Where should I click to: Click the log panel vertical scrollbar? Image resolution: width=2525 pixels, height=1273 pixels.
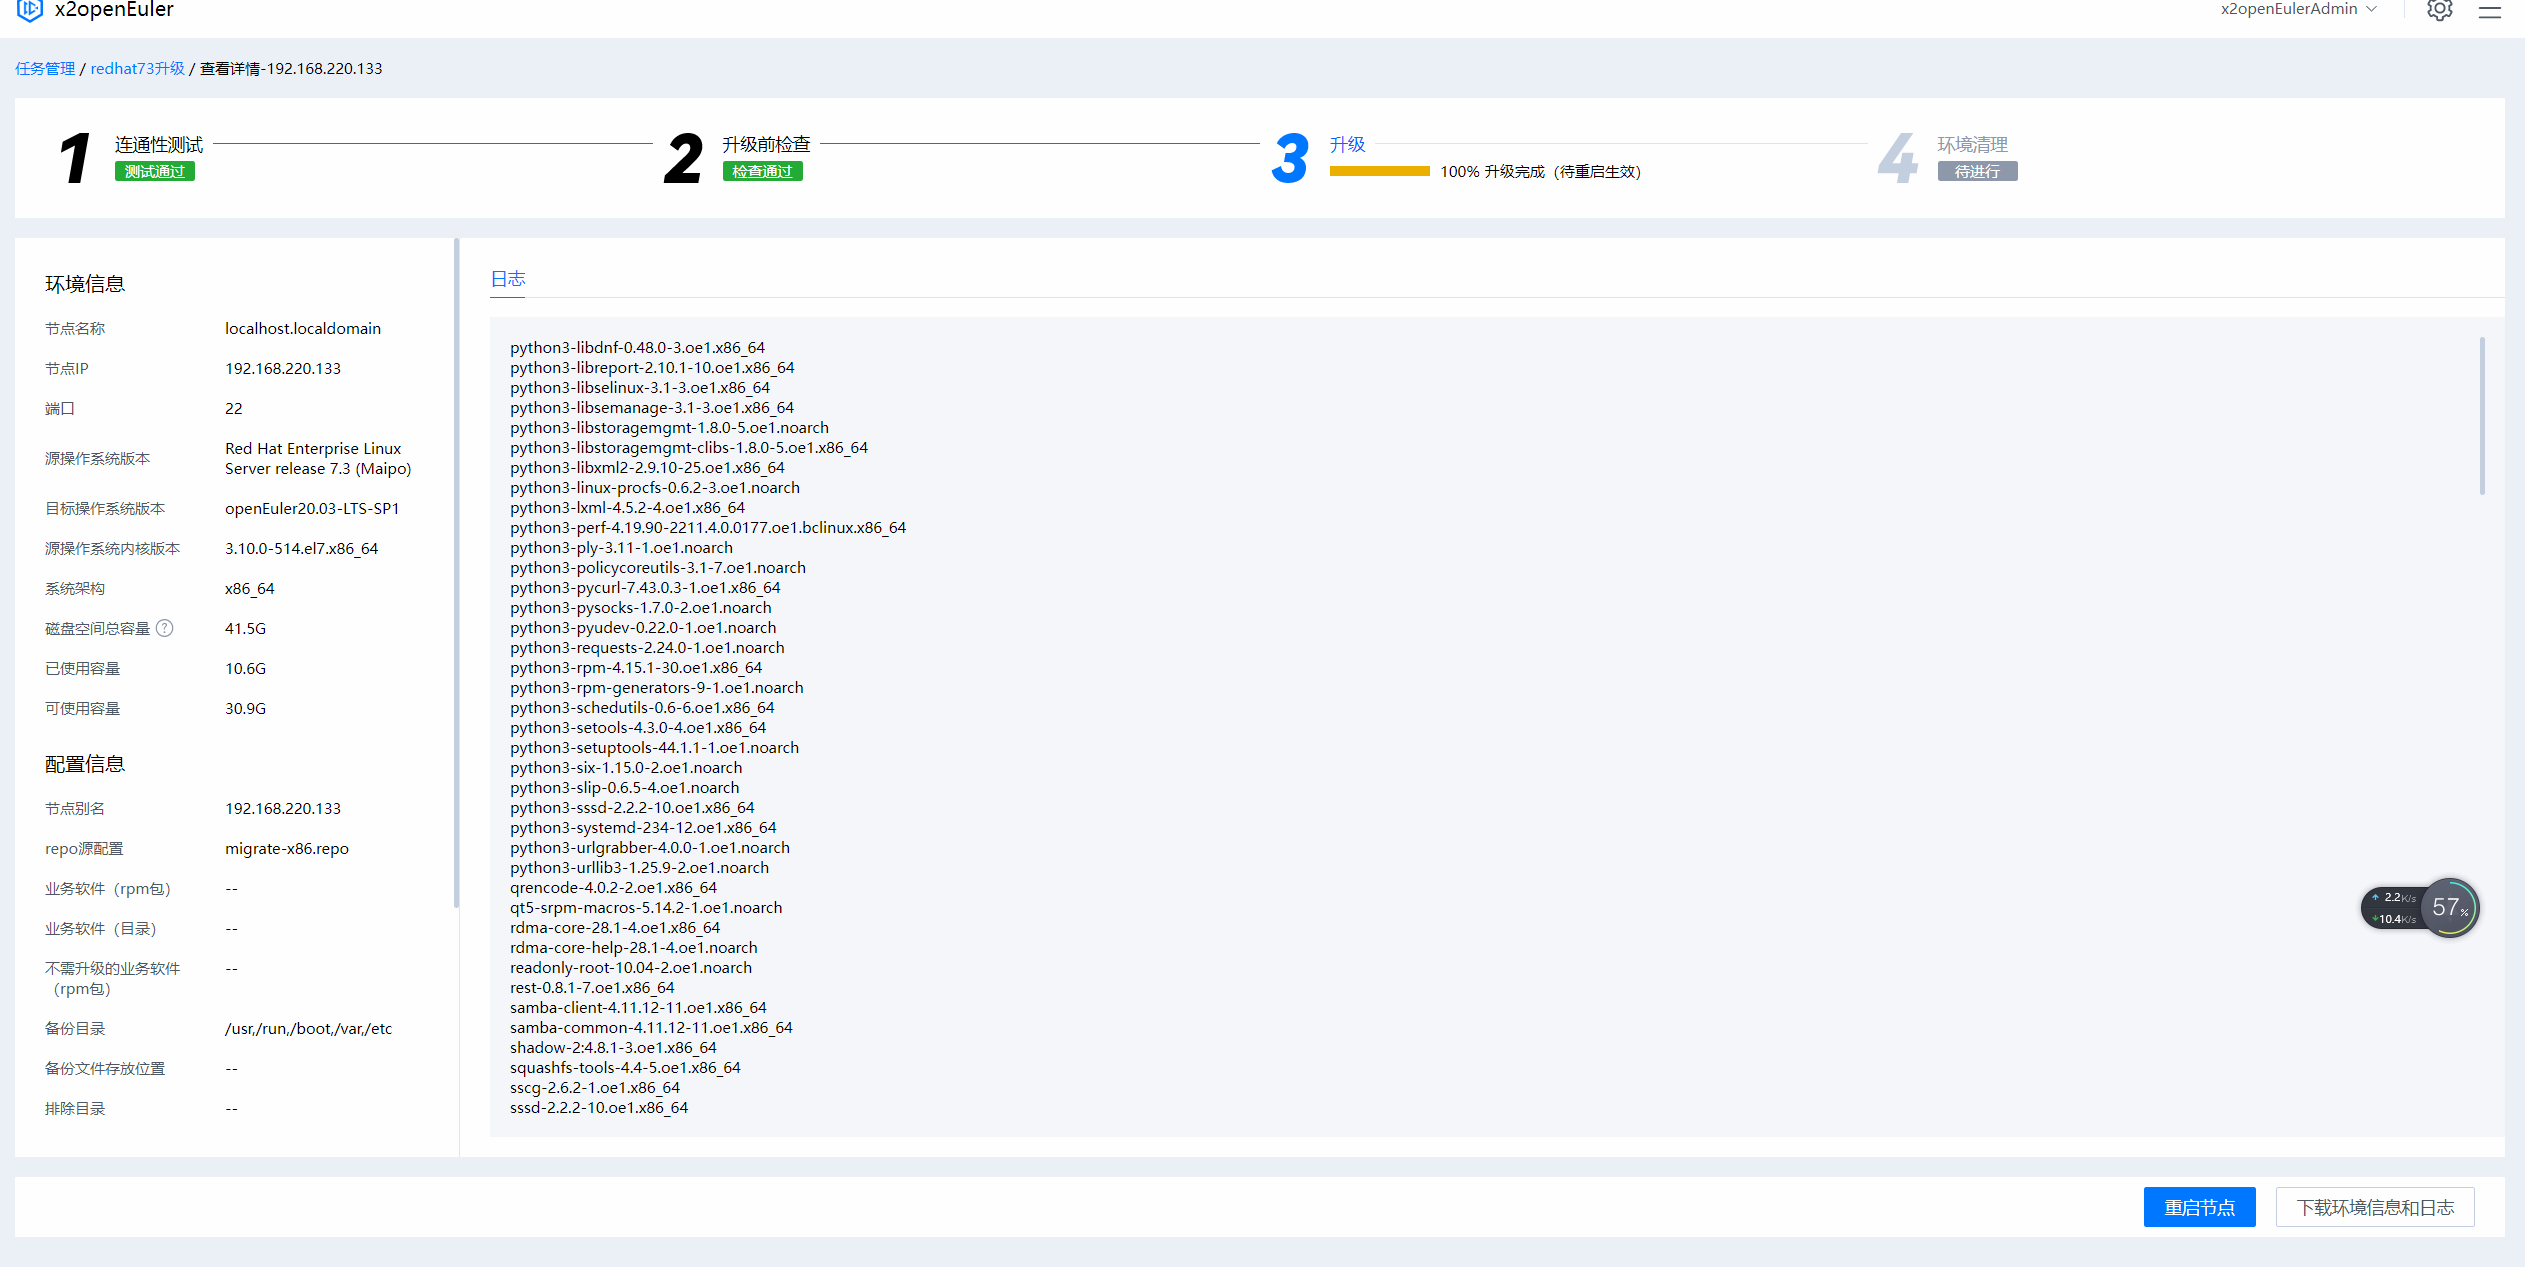coord(2482,415)
